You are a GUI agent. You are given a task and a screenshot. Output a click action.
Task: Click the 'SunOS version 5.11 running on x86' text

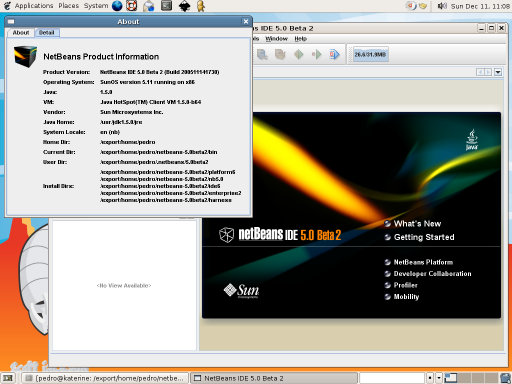[147, 82]
